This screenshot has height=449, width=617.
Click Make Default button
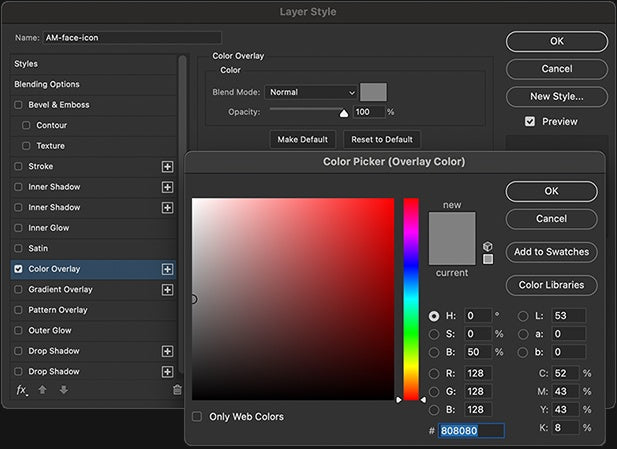pos(303,139)
